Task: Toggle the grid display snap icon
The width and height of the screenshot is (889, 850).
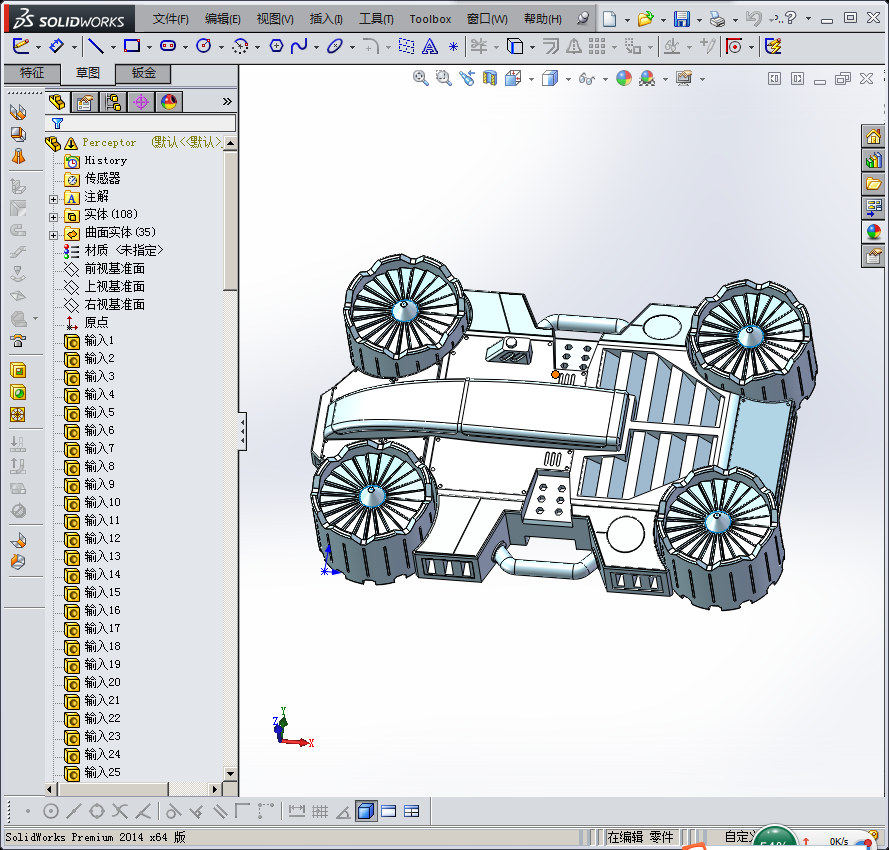Action: click(x=320, y=811)
